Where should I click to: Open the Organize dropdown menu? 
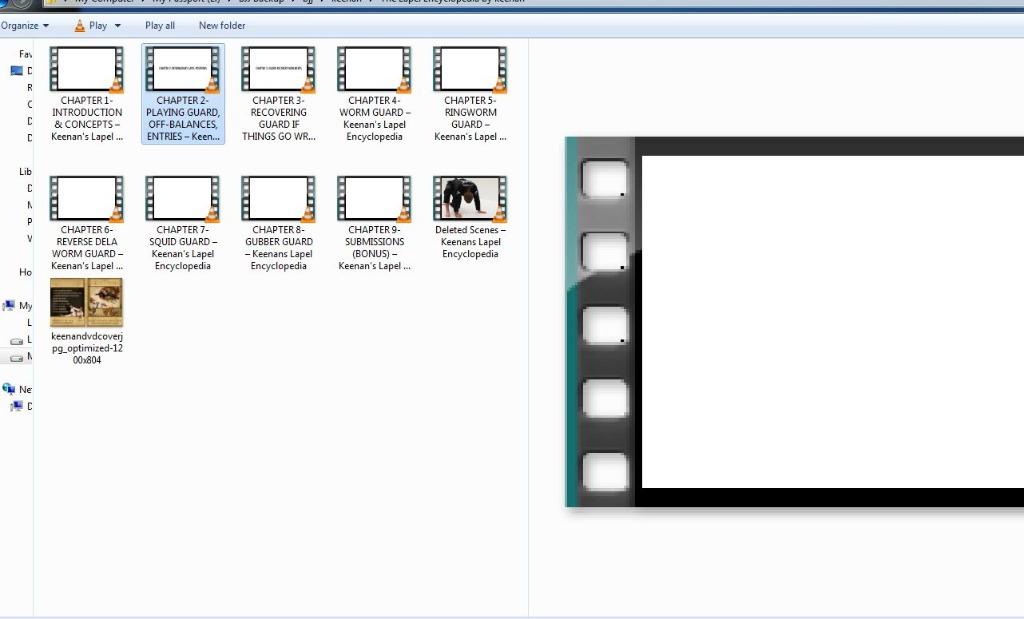(24, 26)
